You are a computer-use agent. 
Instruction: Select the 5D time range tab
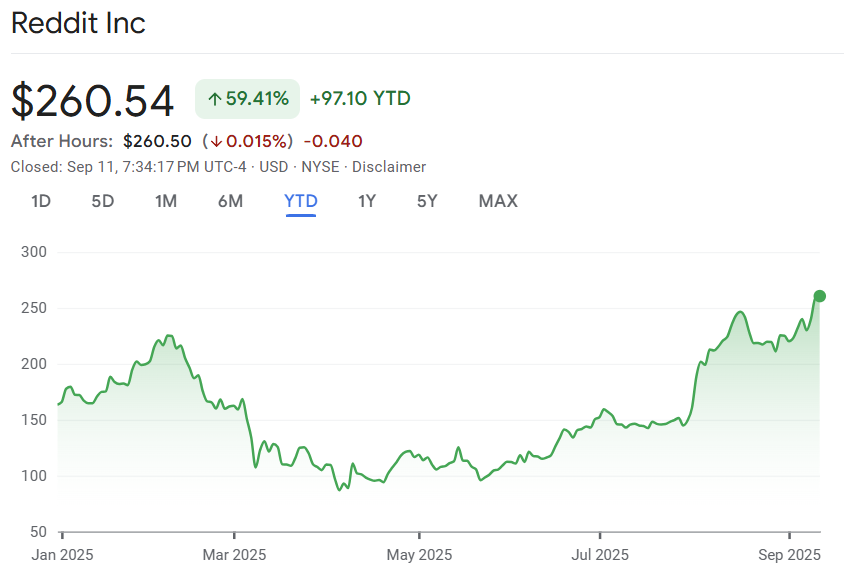coord(102,201)
